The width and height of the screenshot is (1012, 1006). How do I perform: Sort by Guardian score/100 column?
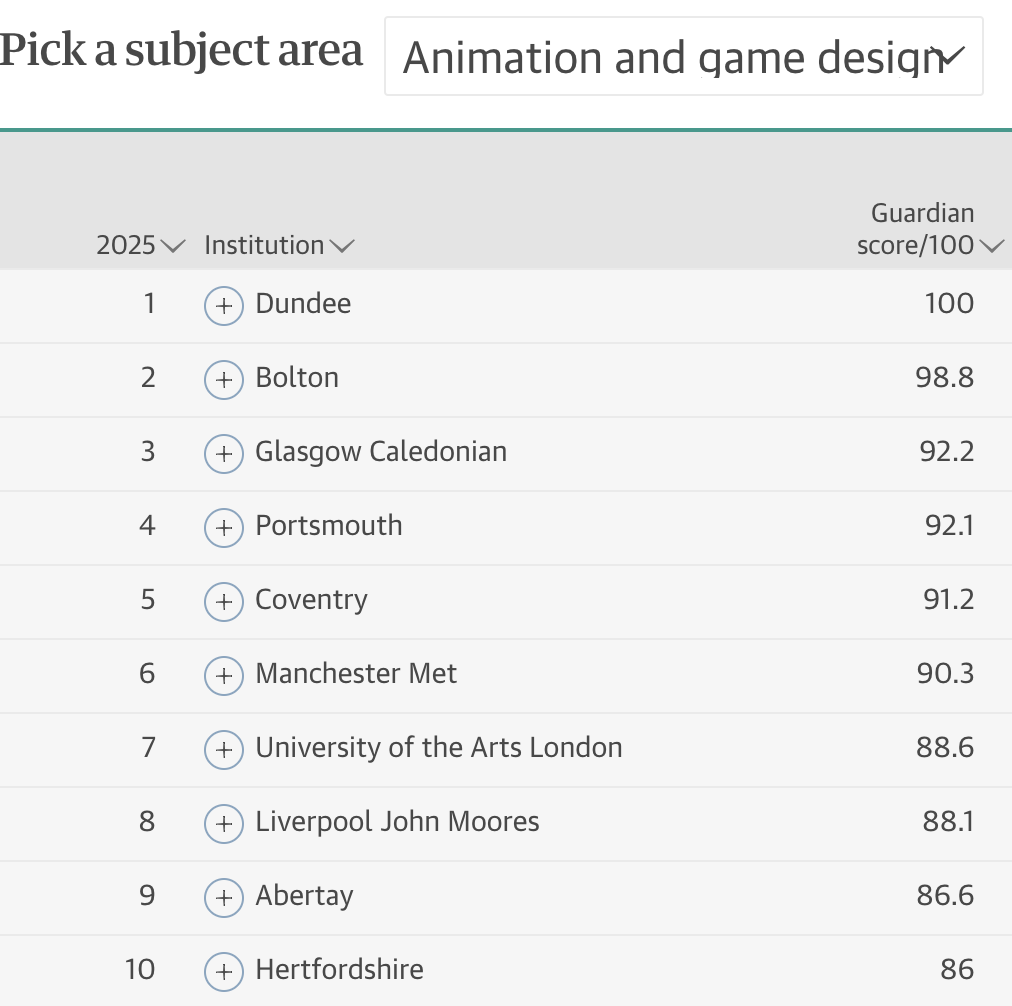929,229
